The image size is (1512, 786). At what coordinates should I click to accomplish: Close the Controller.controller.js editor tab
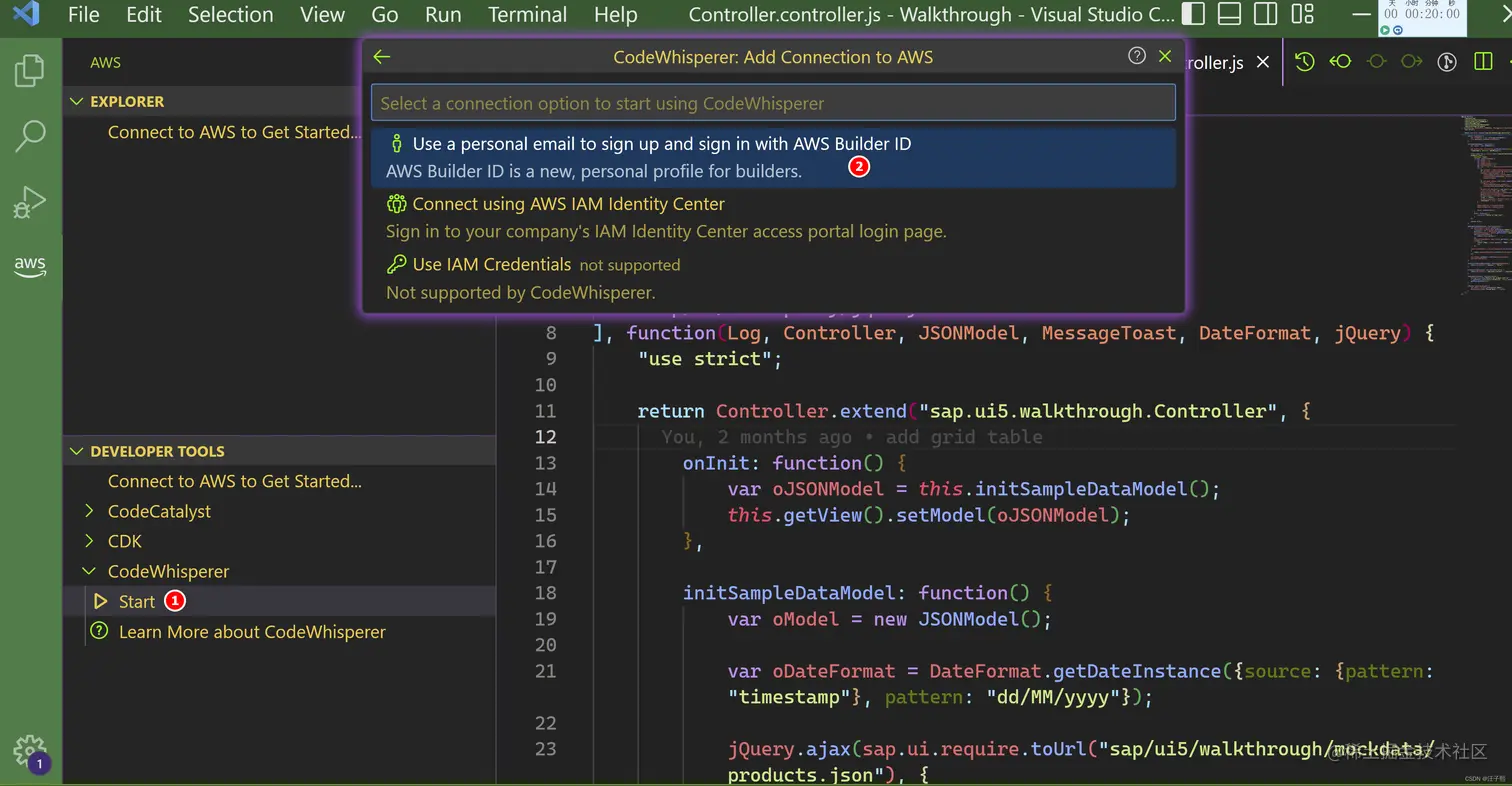click(x=1263, y=62)
